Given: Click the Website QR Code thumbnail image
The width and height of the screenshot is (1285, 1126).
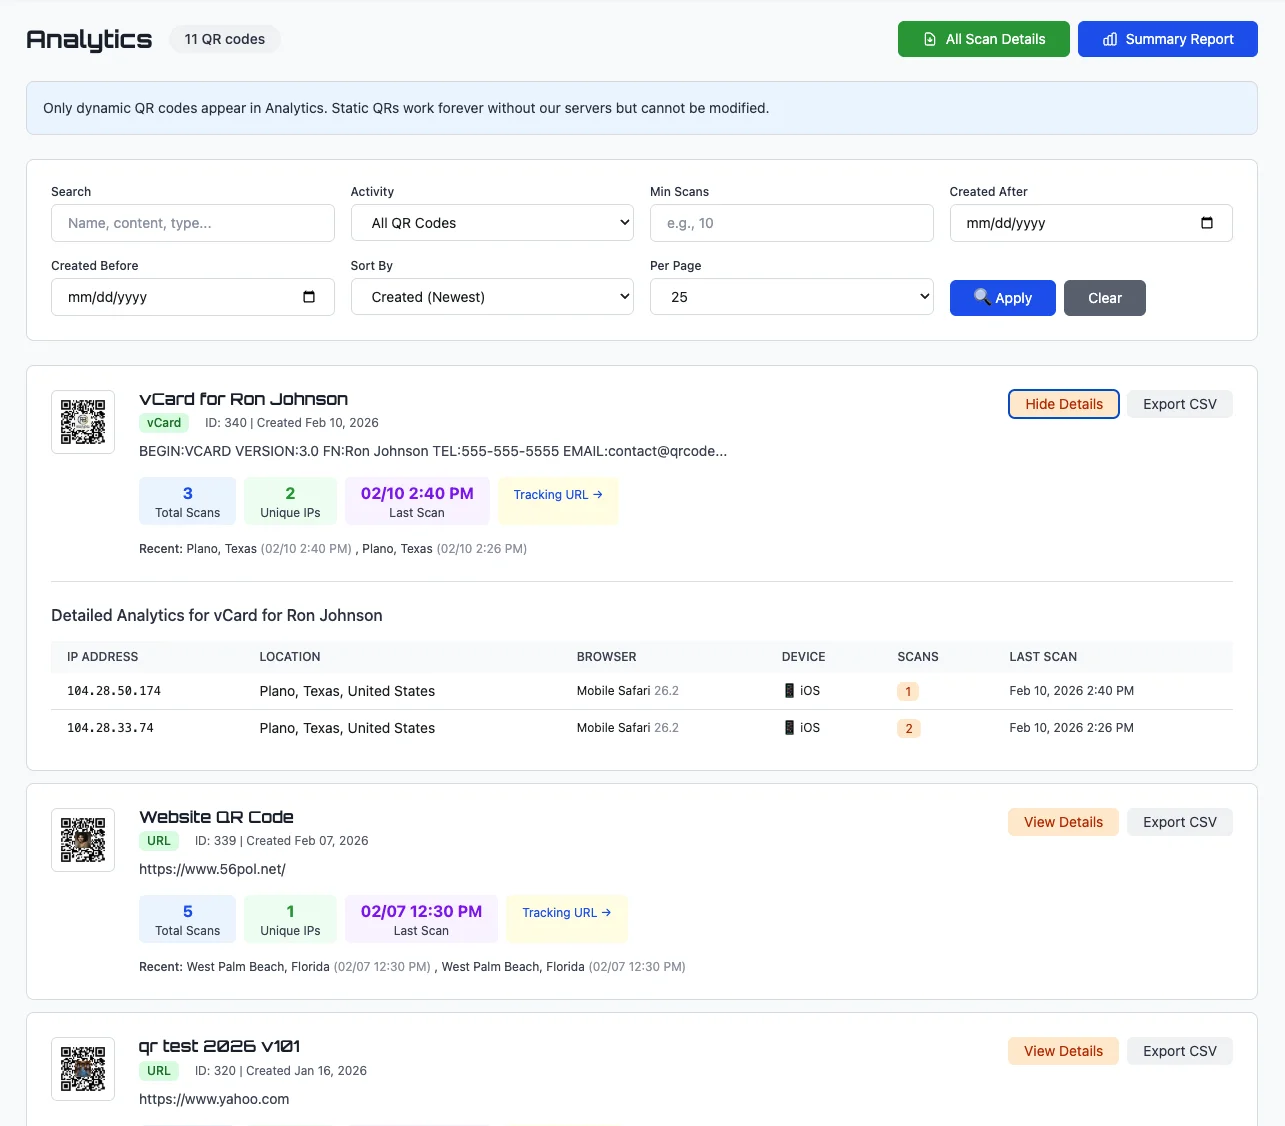Looking at the screenshot, I should coord(83,840).
